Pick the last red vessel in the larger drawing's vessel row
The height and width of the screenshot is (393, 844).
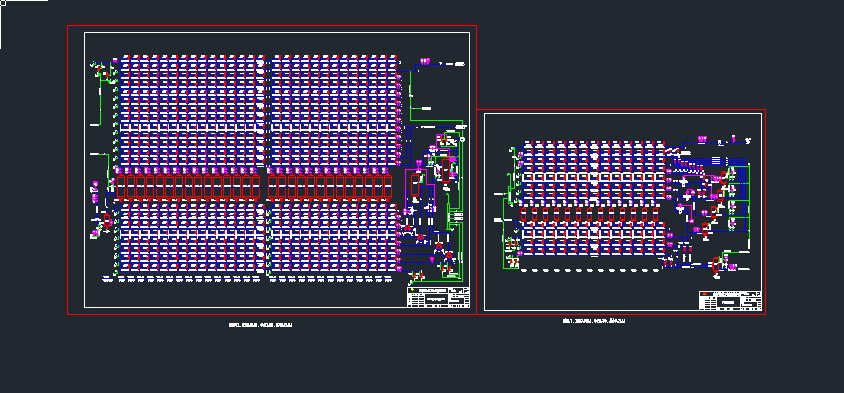click(388, 186)
